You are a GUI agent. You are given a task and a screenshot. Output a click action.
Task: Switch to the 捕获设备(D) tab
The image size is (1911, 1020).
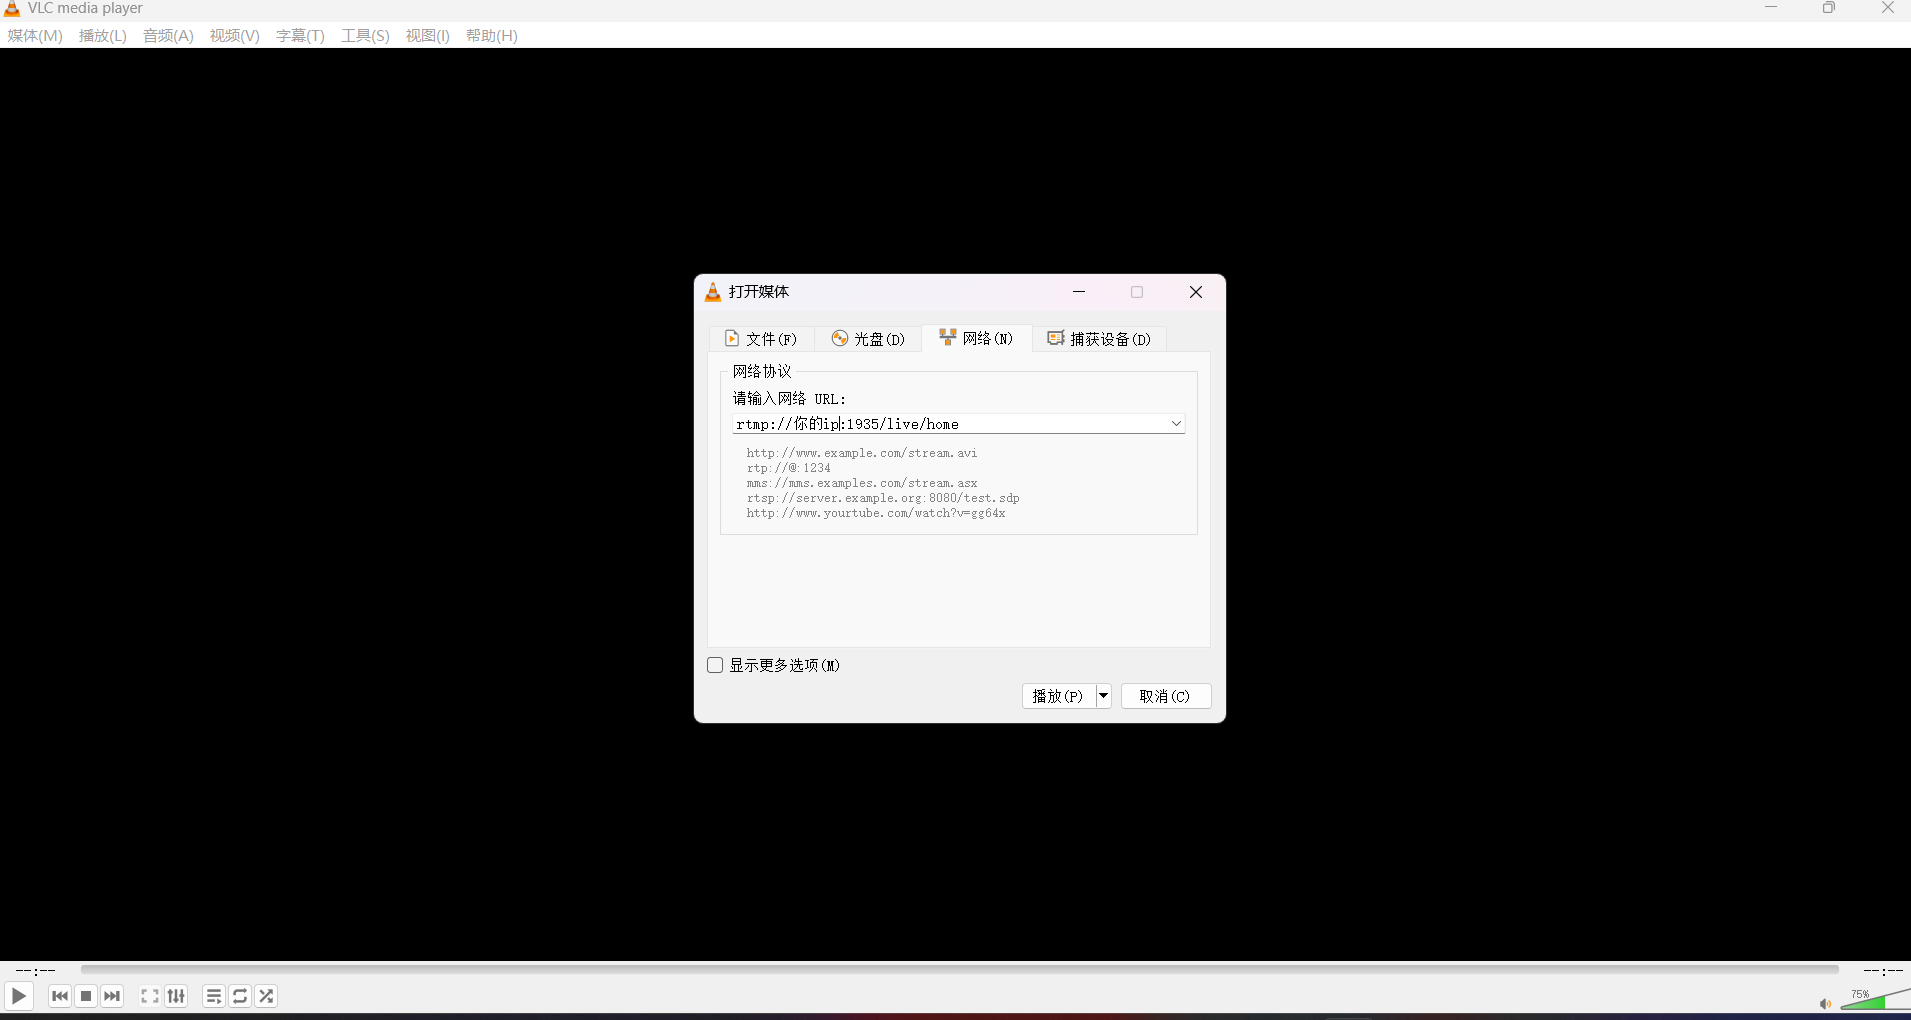pos(1099,339)
